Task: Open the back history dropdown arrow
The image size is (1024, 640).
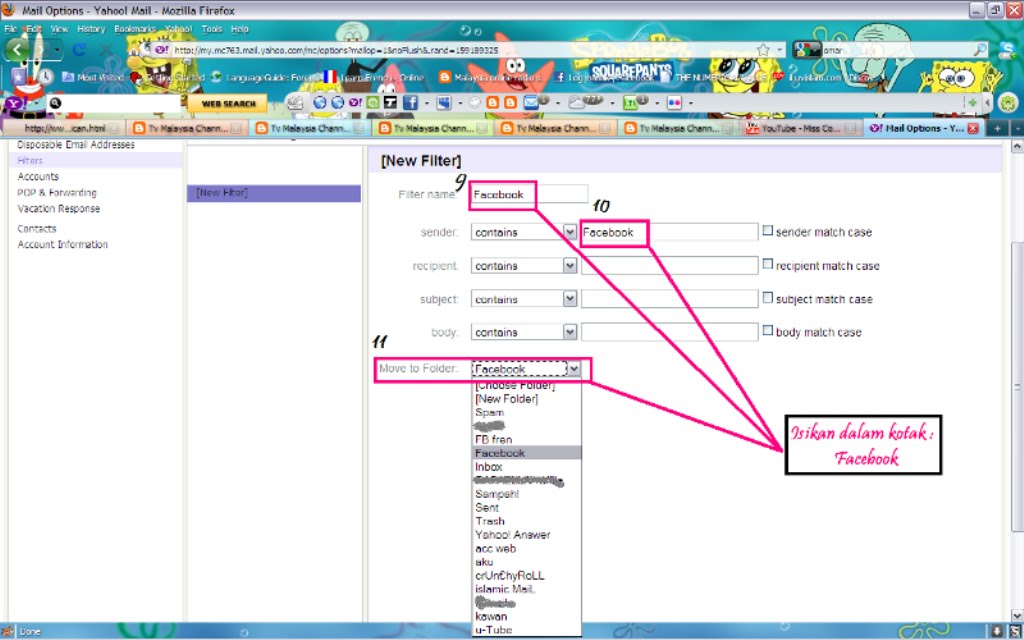Action: [x=57, y=50]
